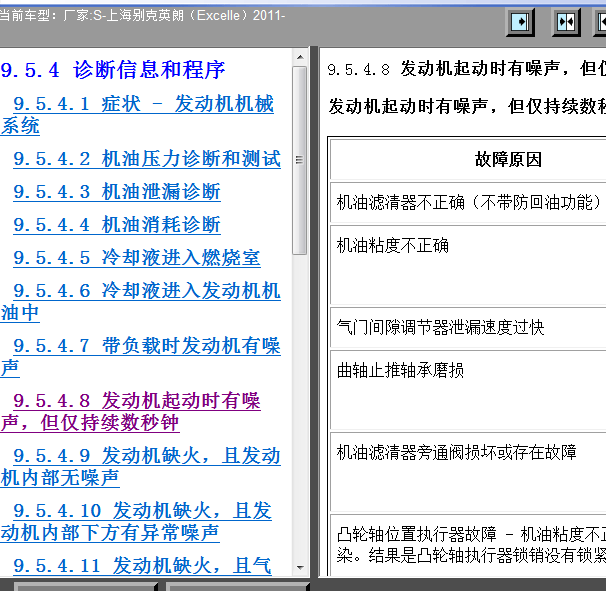The height and width of the screenshot is (591, 606).
Task: Open link 9.5.4.9 发动机缺火，且发动机内部无噪声
Action: (x=141, y=466)
